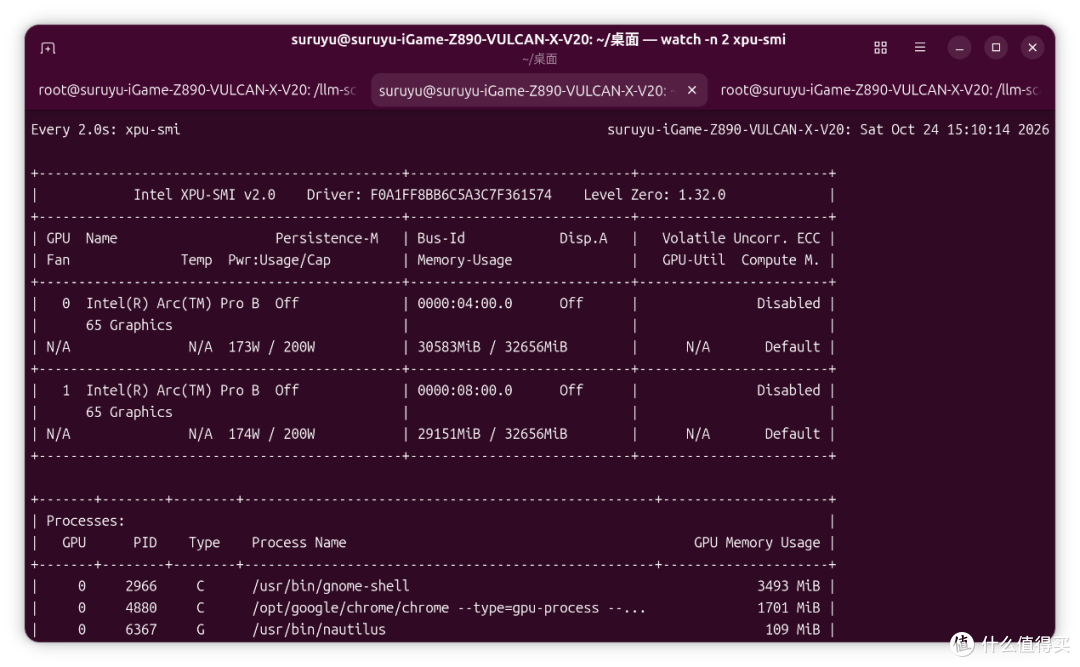This screenshot has height=667, width=1080.
Task: Open the terminal hamburger menu
Action: tap(920, 48)
